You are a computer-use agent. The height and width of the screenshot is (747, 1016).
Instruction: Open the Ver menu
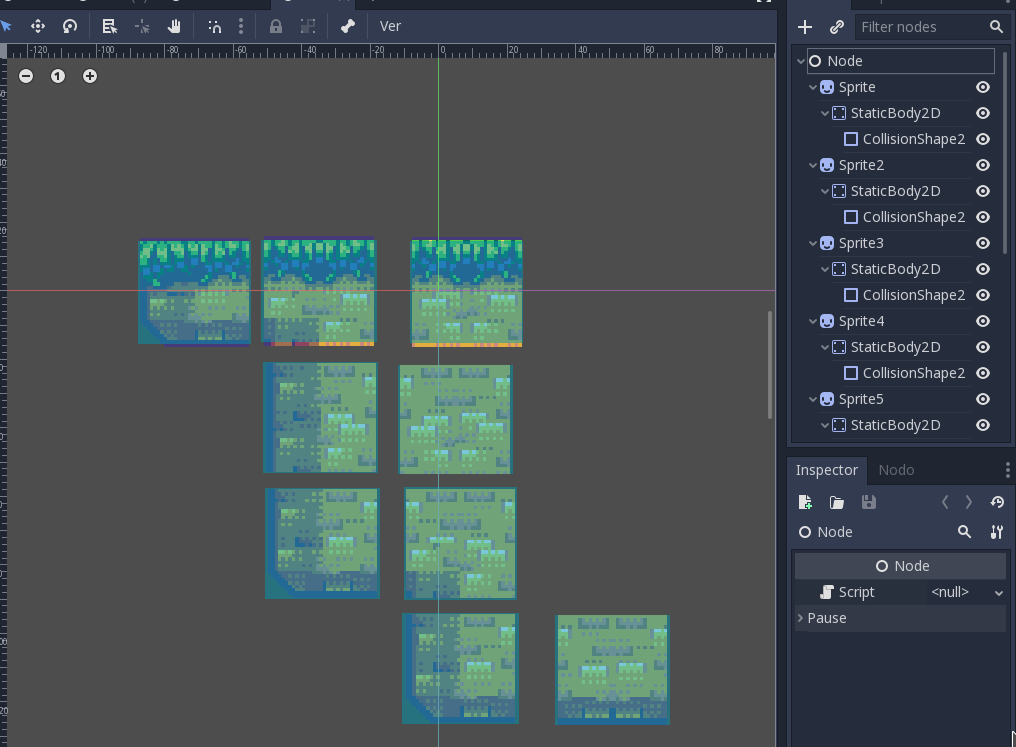click(390, 26)
